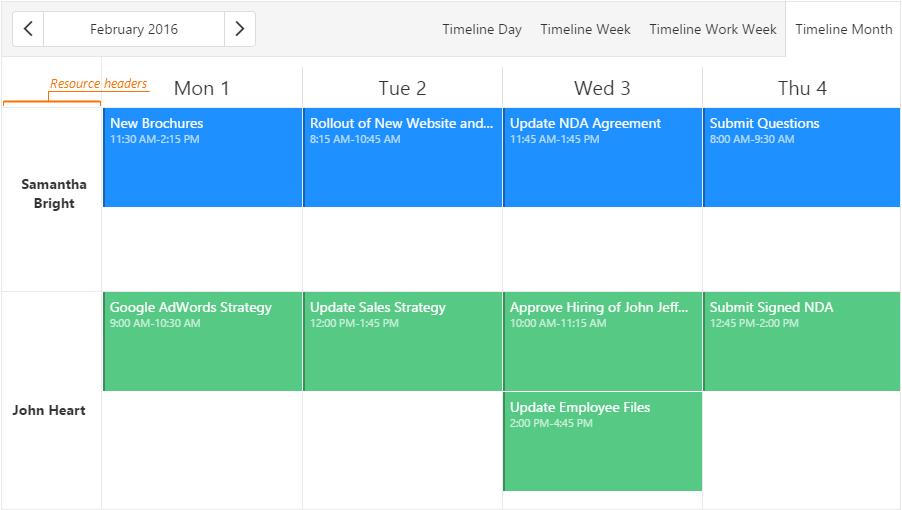This screenshot has width=902, height=510.
Task: Open Google AdWords Strategy appointment
Action: click(x=202, y=341)
